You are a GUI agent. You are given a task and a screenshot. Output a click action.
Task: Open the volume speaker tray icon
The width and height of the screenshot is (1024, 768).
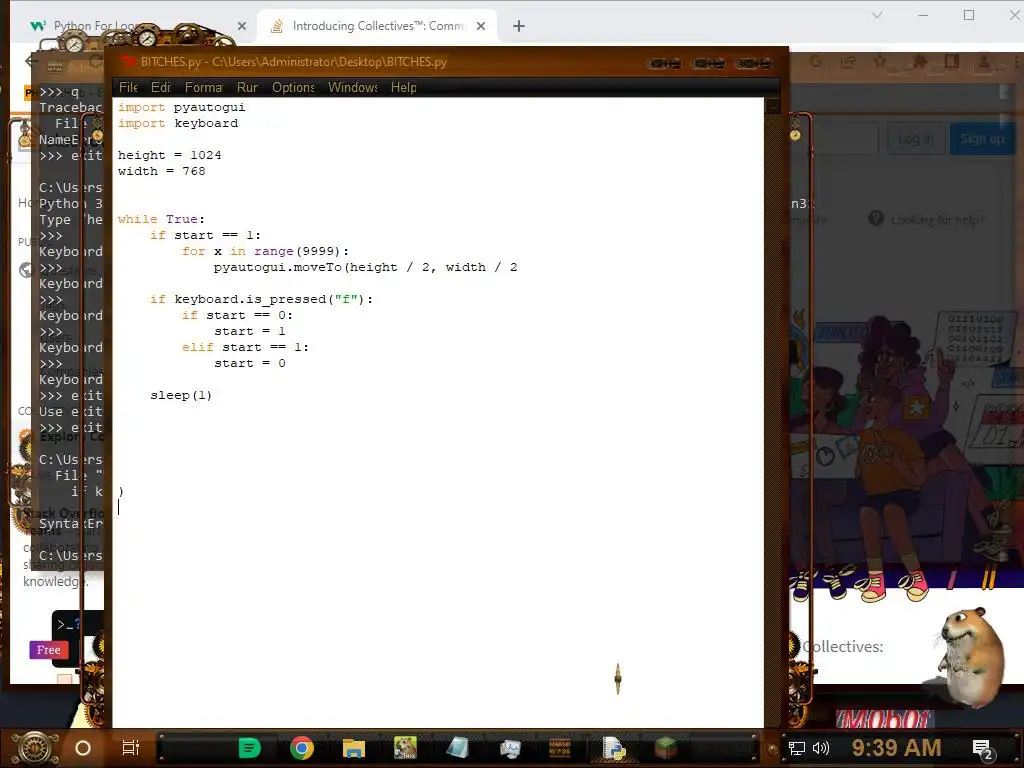821,748
